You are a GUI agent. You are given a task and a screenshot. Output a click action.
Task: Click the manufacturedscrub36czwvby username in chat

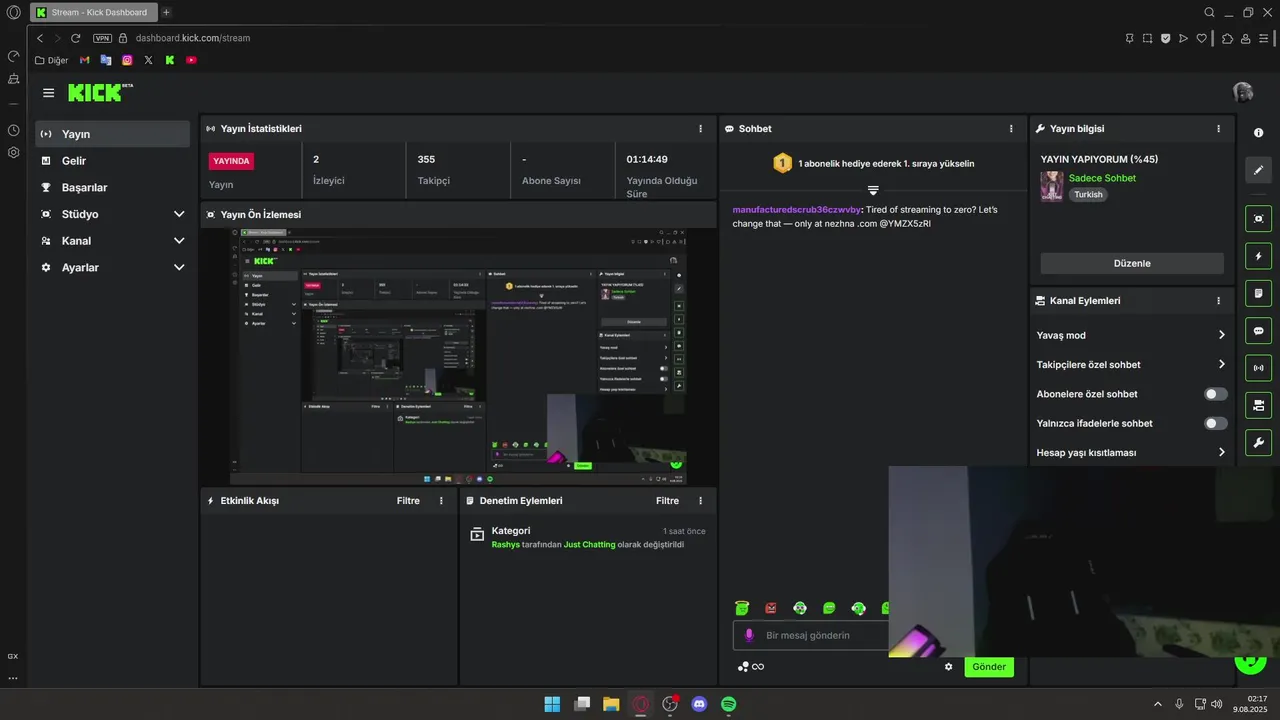coord(796,210)
